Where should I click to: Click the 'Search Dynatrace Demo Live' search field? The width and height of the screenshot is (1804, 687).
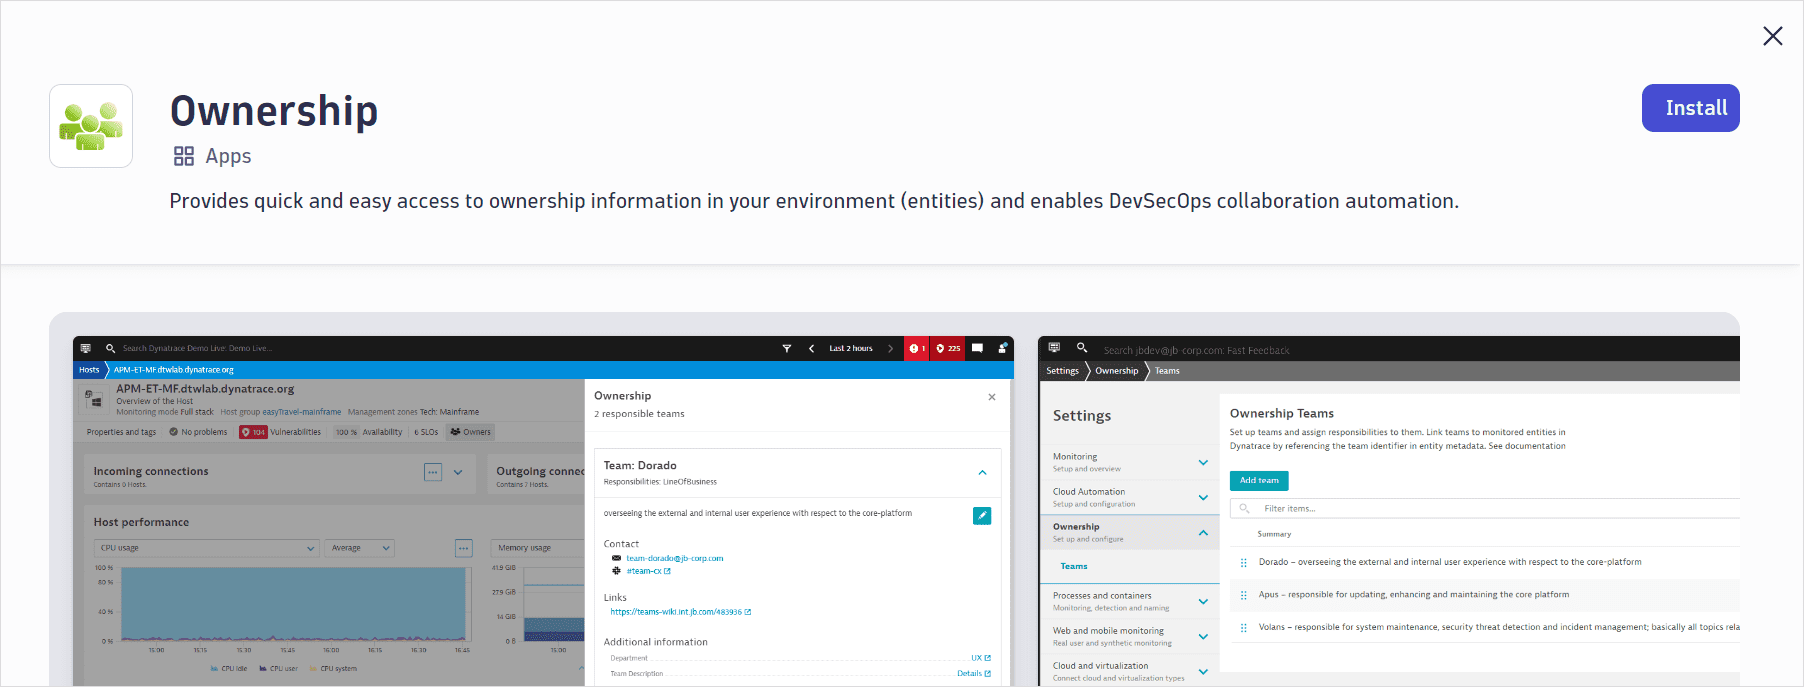tap(197, 348)
